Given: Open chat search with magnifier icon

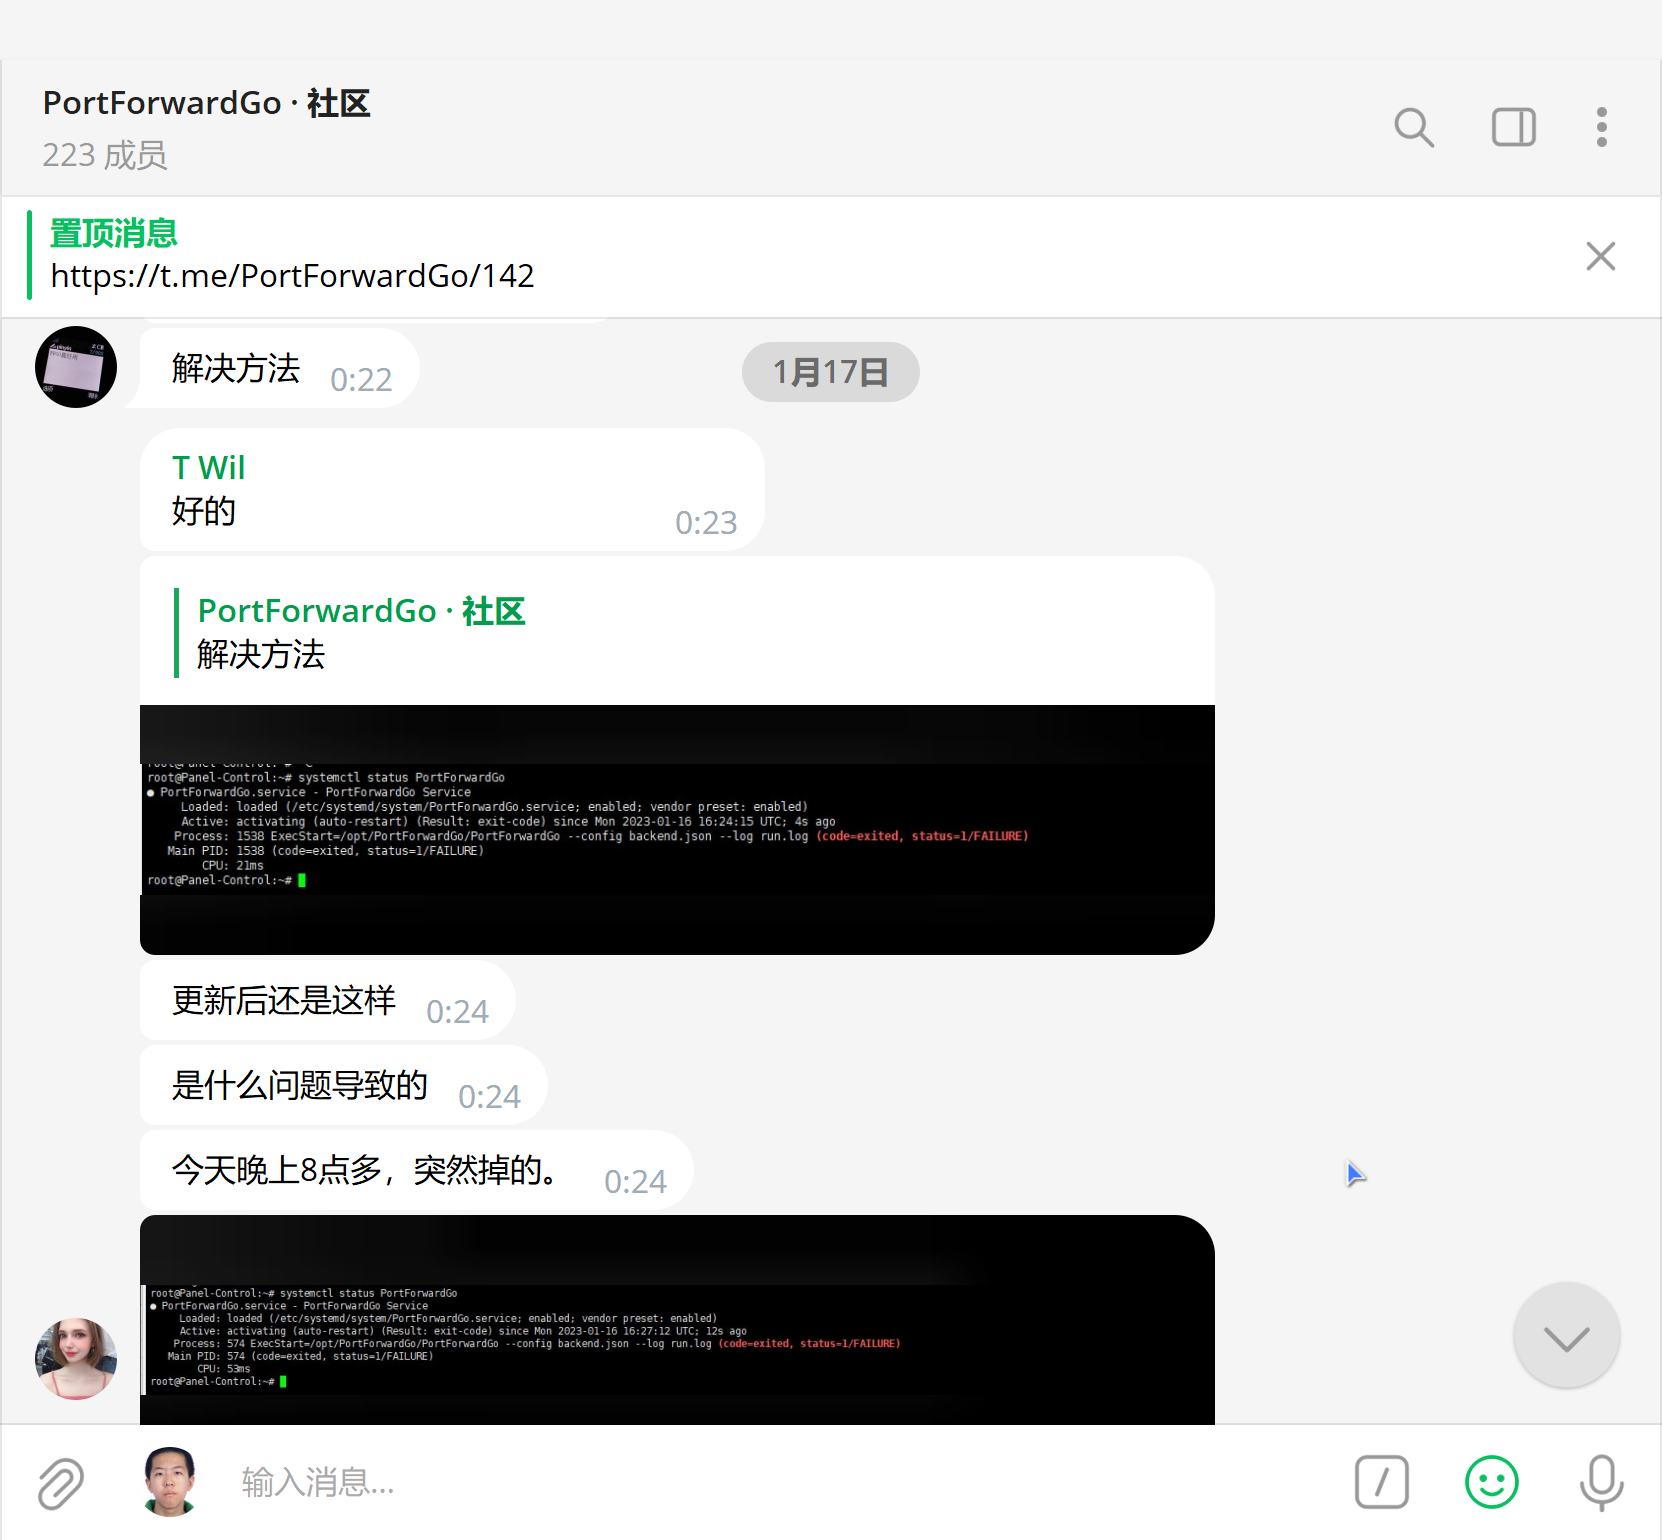Looking at the screenshot, I should [x=1414, y=127].
